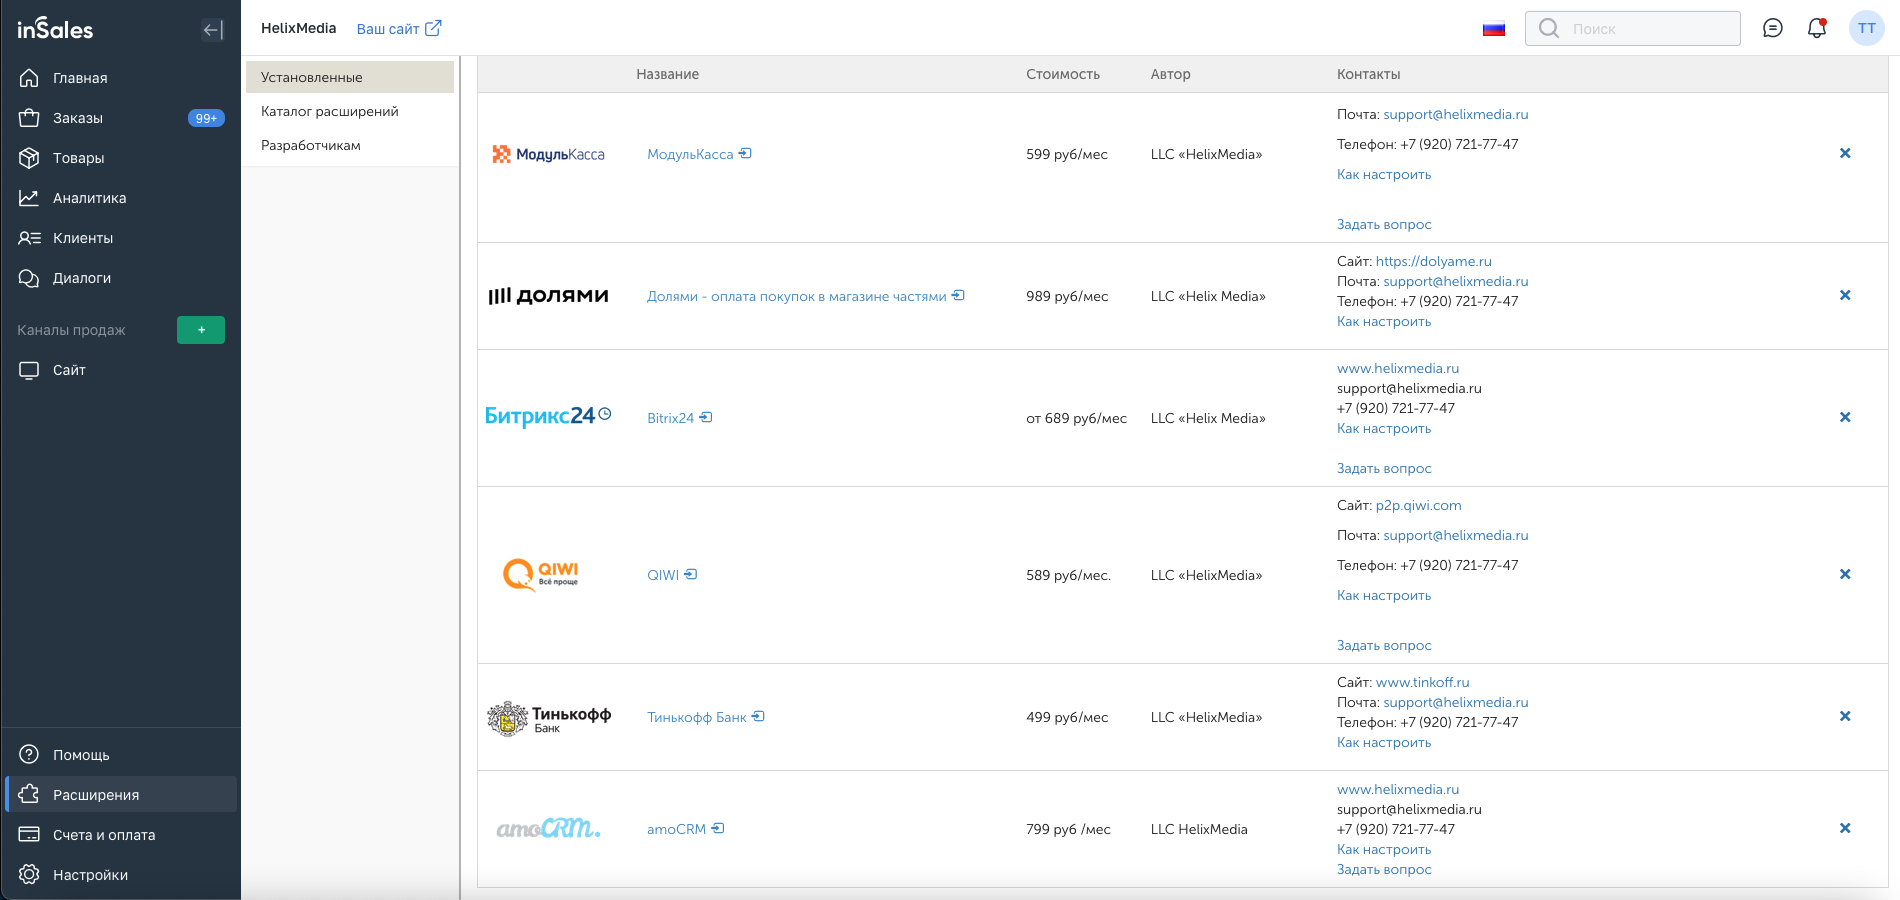The width and height of the screenshot is (1900, 900).
Task: Click the 99+ orders badge
Action: 206,118
